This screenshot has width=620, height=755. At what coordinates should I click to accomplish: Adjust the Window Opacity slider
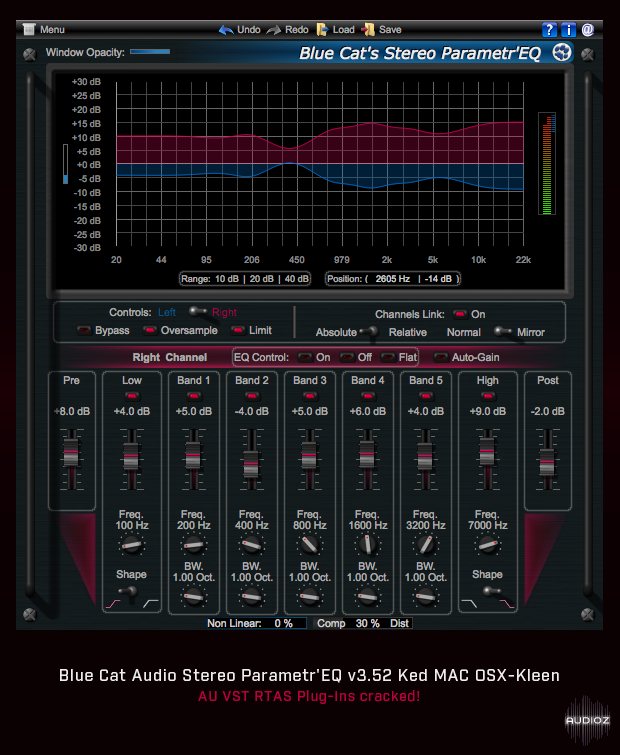150,52
